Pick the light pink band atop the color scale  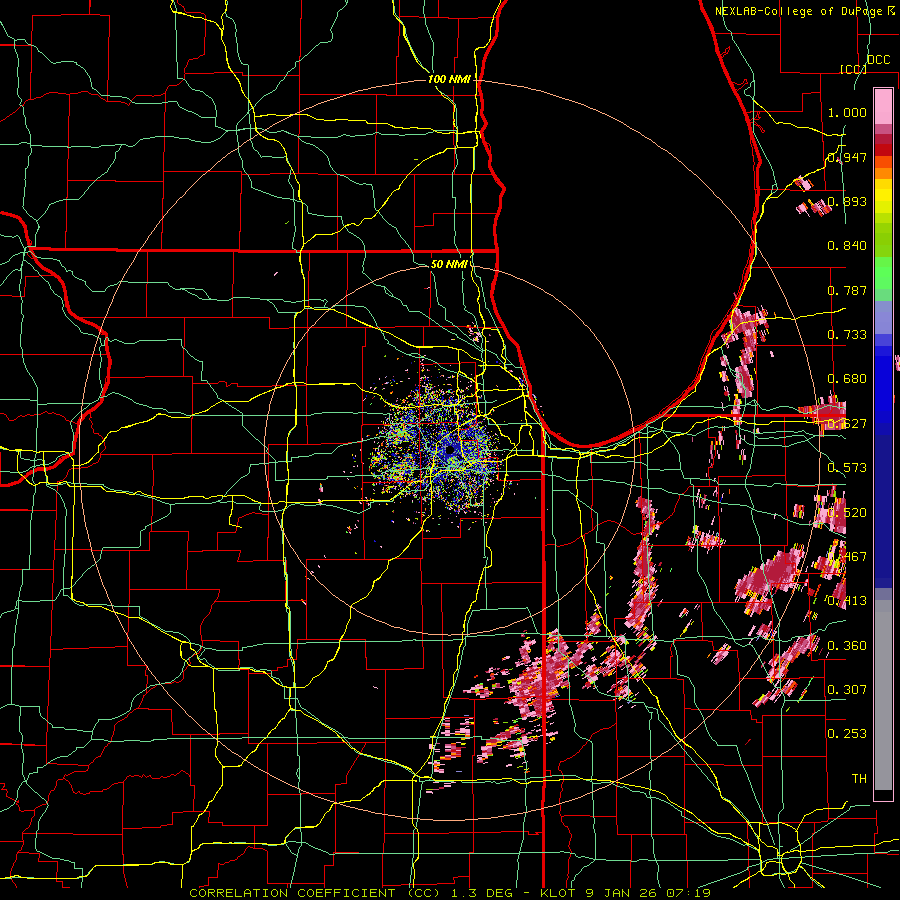pos(883,106)
